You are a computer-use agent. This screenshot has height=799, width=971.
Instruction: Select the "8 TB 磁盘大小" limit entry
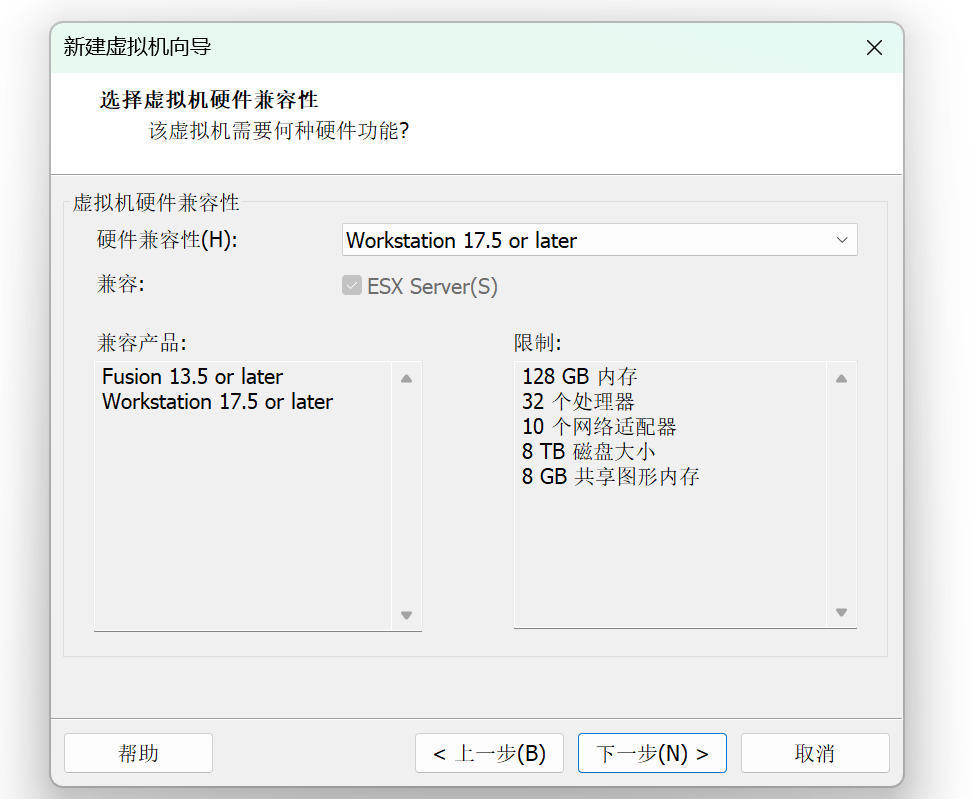pos(588,451)
